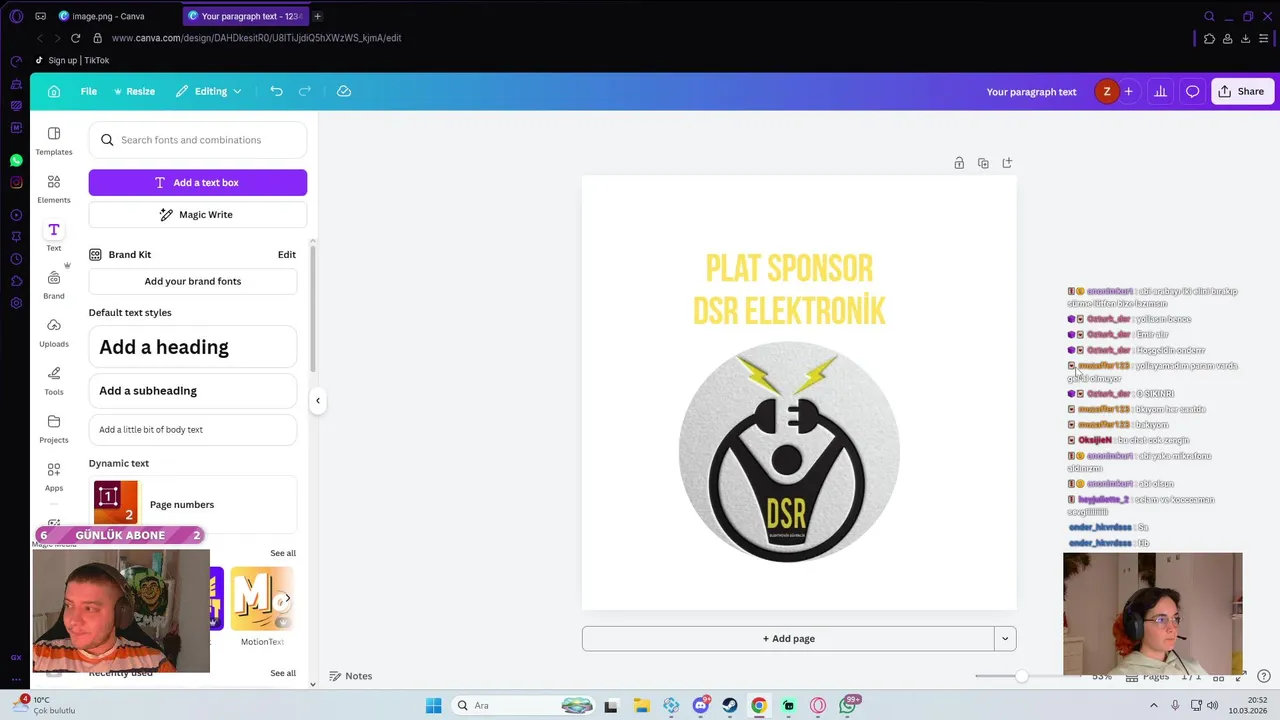Click the Add page button

tap(788, 638)
